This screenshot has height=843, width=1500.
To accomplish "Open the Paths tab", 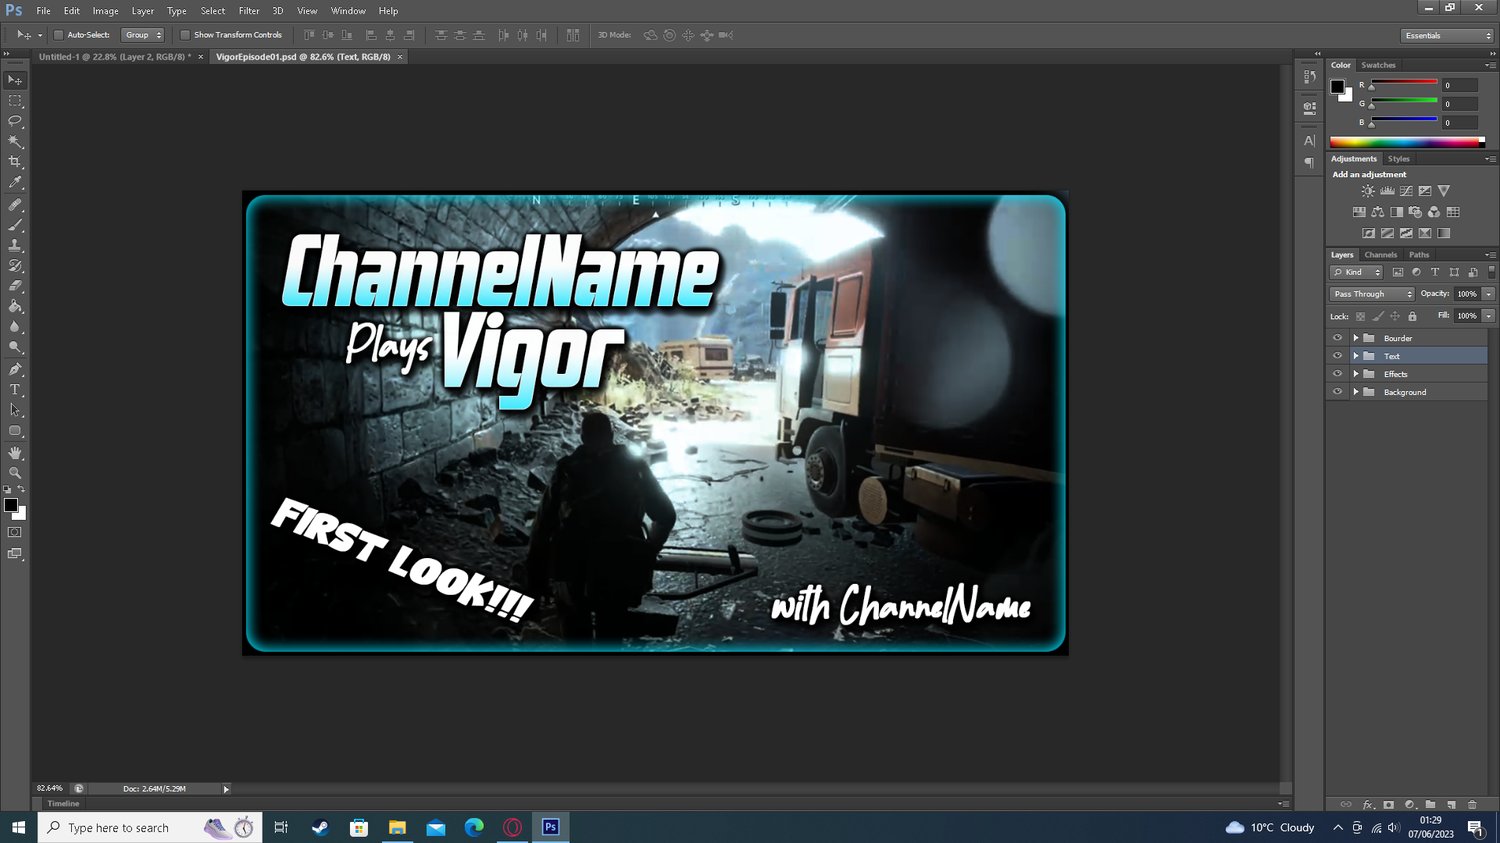I will pos(1419,255).
